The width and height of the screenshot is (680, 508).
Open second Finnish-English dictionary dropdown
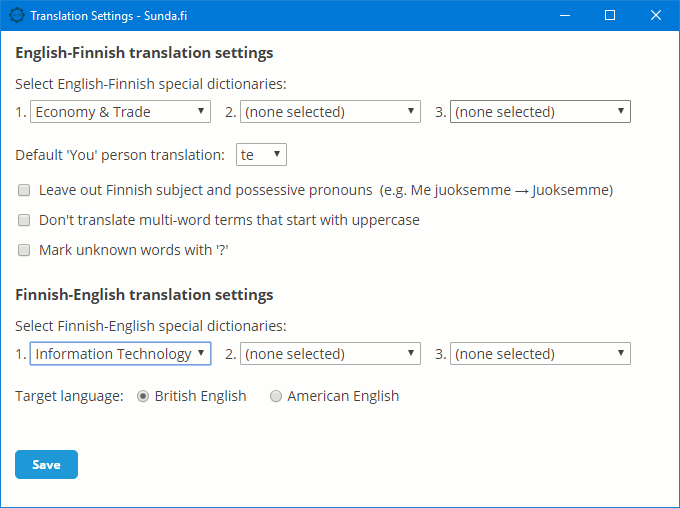tap(330, 354)
